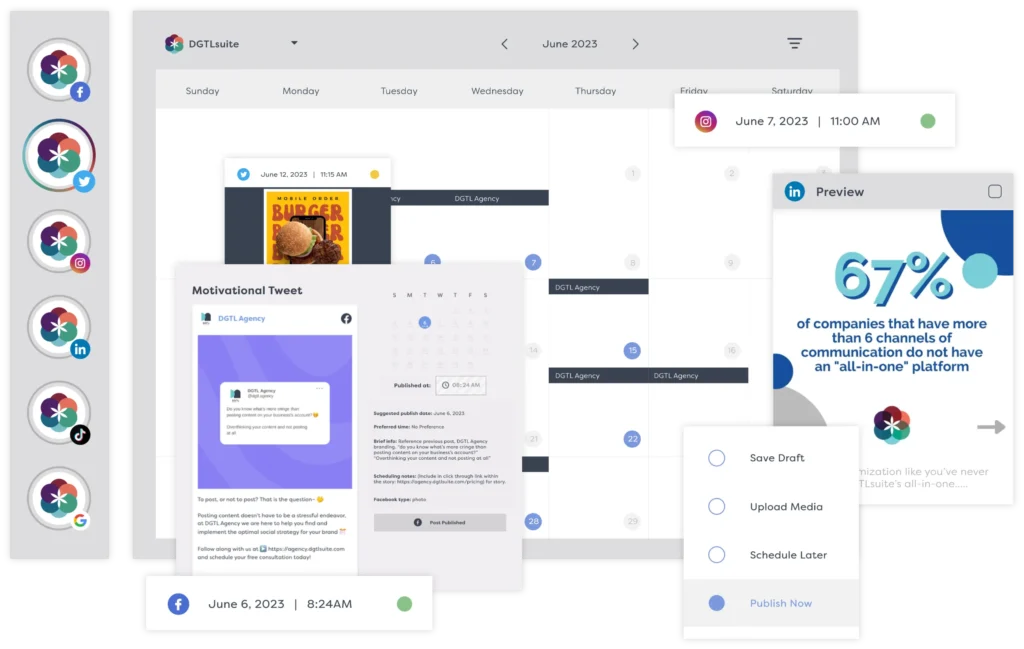
Task: Select the Twitter account in sidebar
Action: tap(59, 155)
